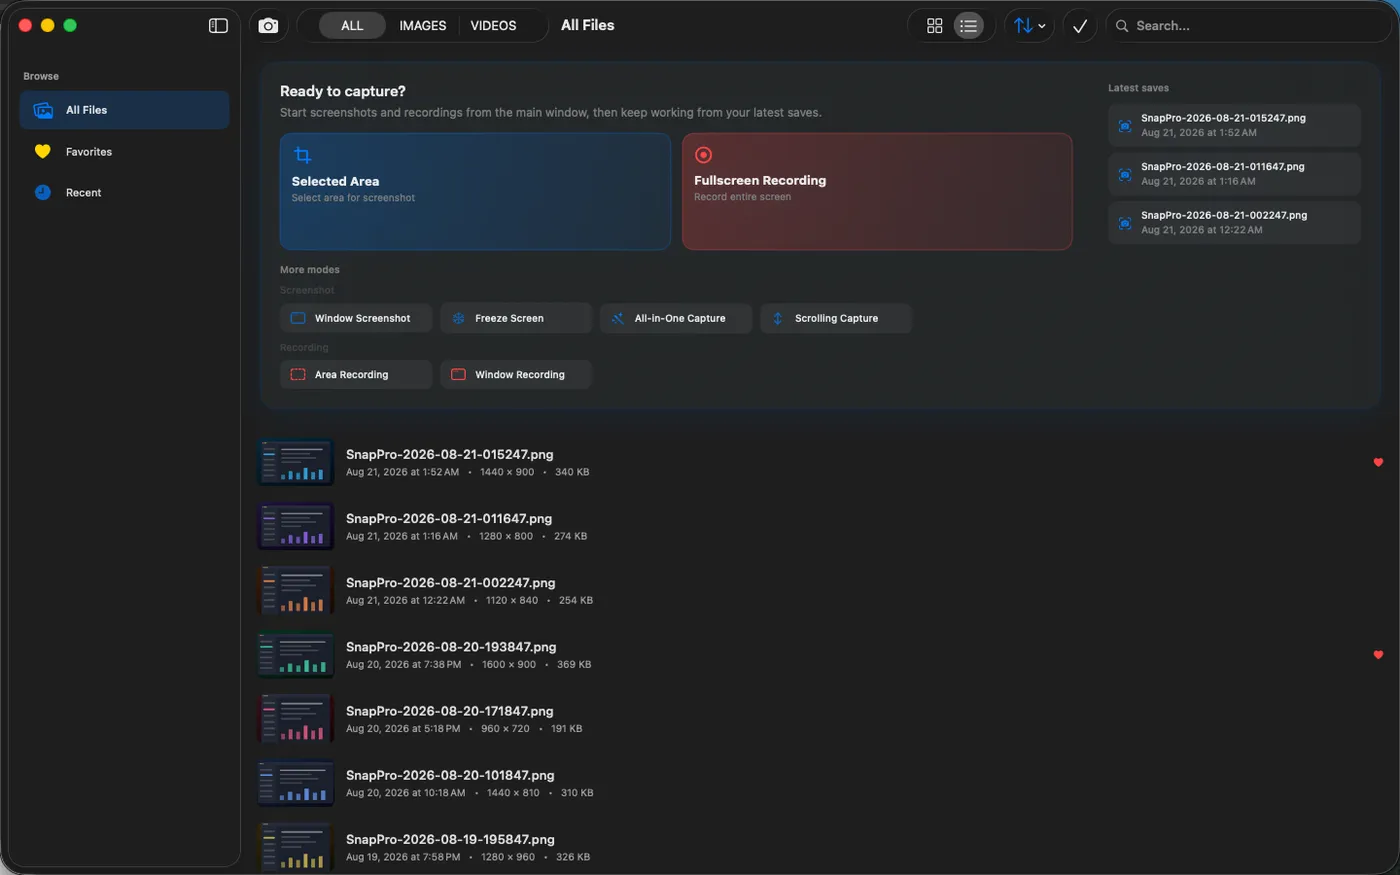Image resolution: width=1400 pixels, height=875 pixels.
Task: Switch to grid view icon
Action: tap(935, 26)
